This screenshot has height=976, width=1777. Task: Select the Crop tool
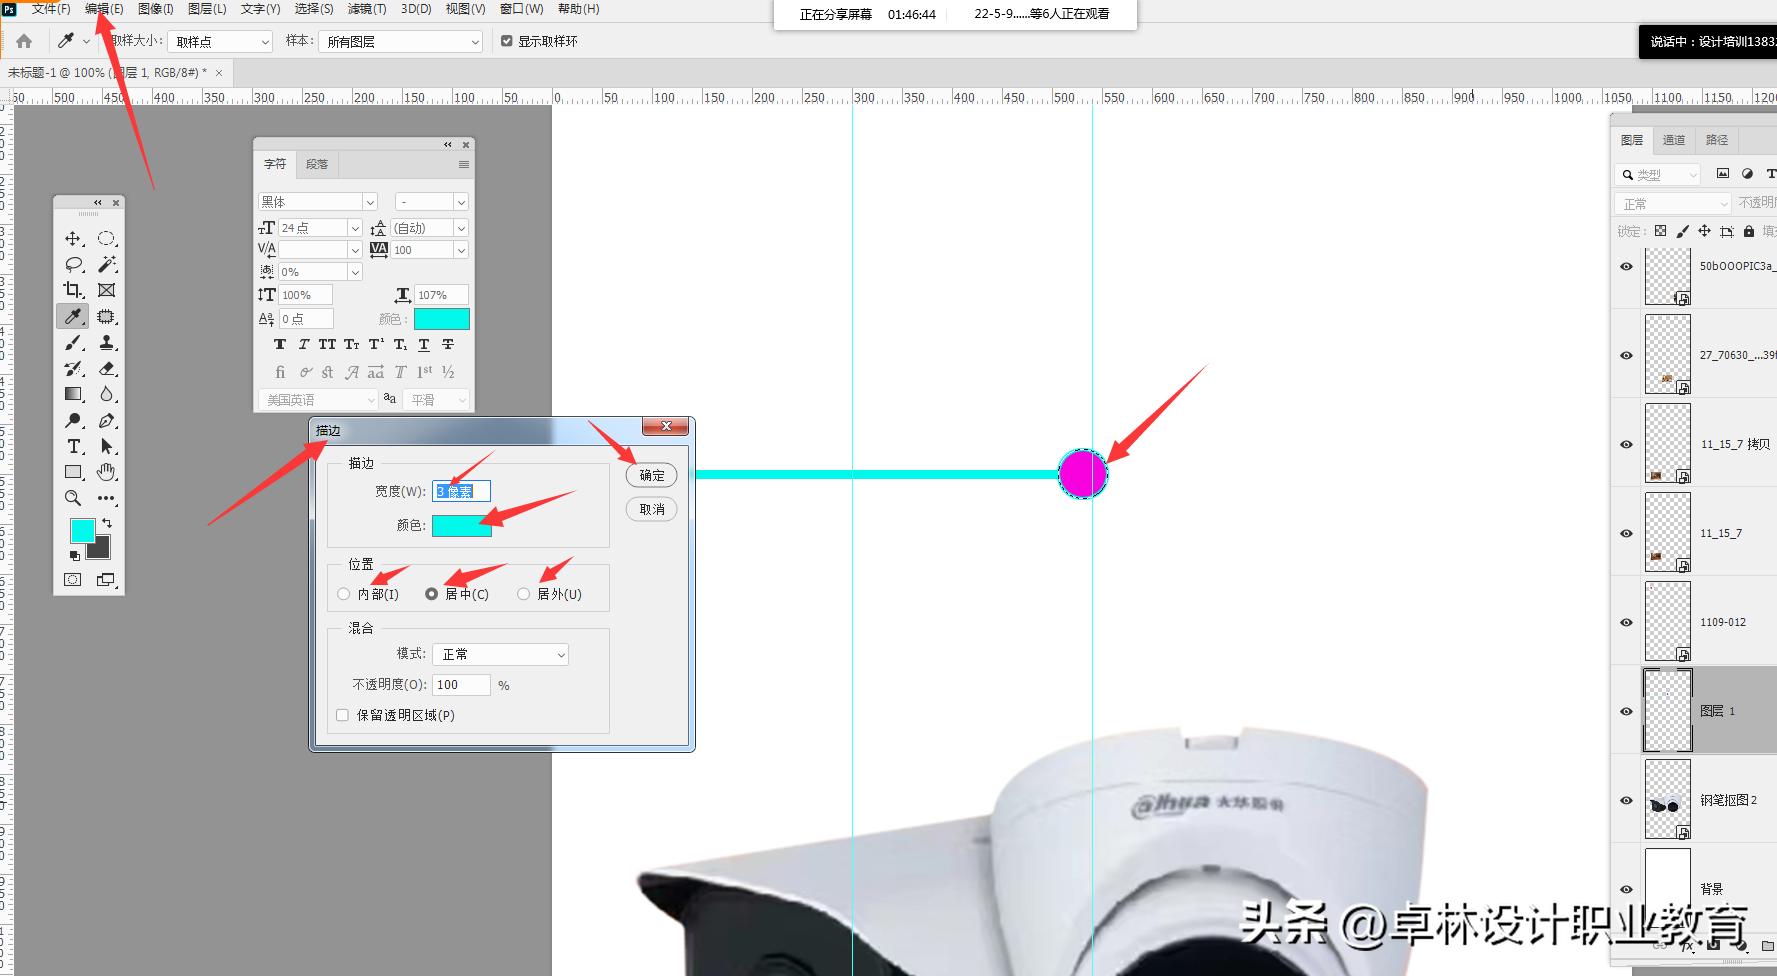[x=73, y=291]
